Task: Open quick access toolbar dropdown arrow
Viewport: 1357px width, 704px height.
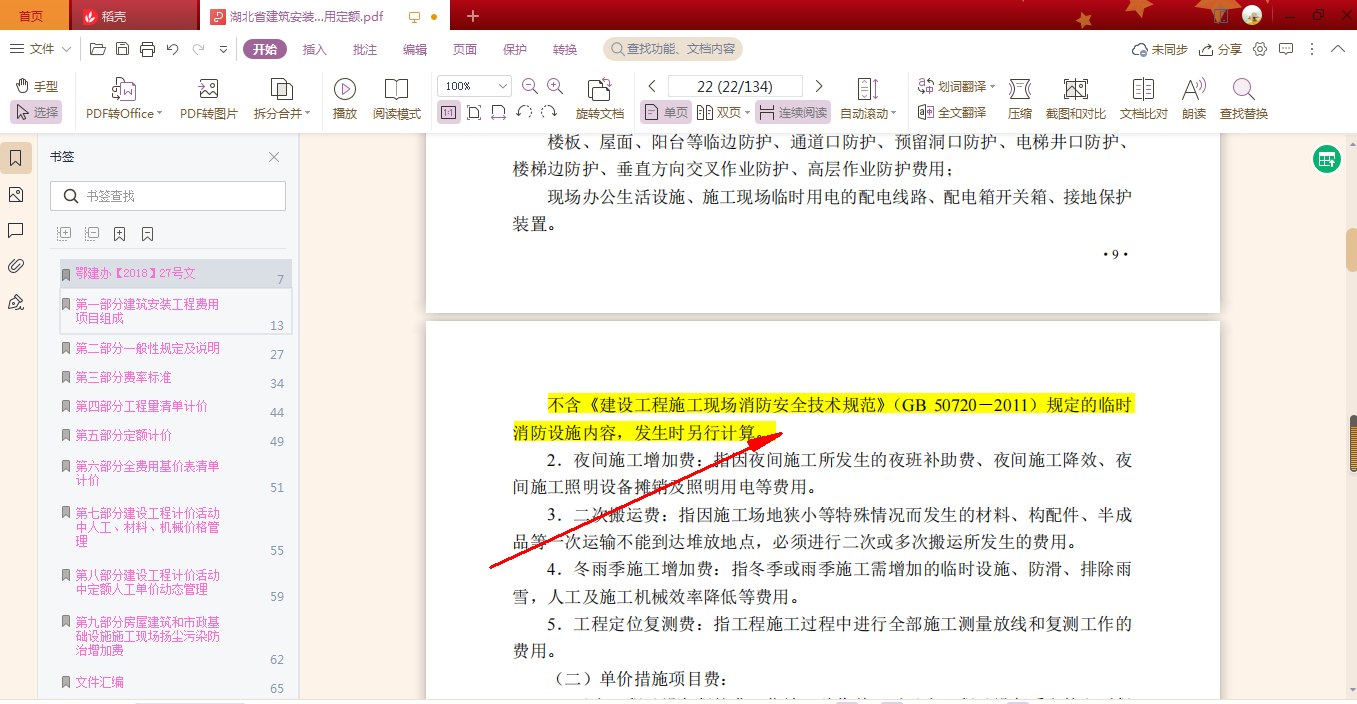Action: [223, 49]
